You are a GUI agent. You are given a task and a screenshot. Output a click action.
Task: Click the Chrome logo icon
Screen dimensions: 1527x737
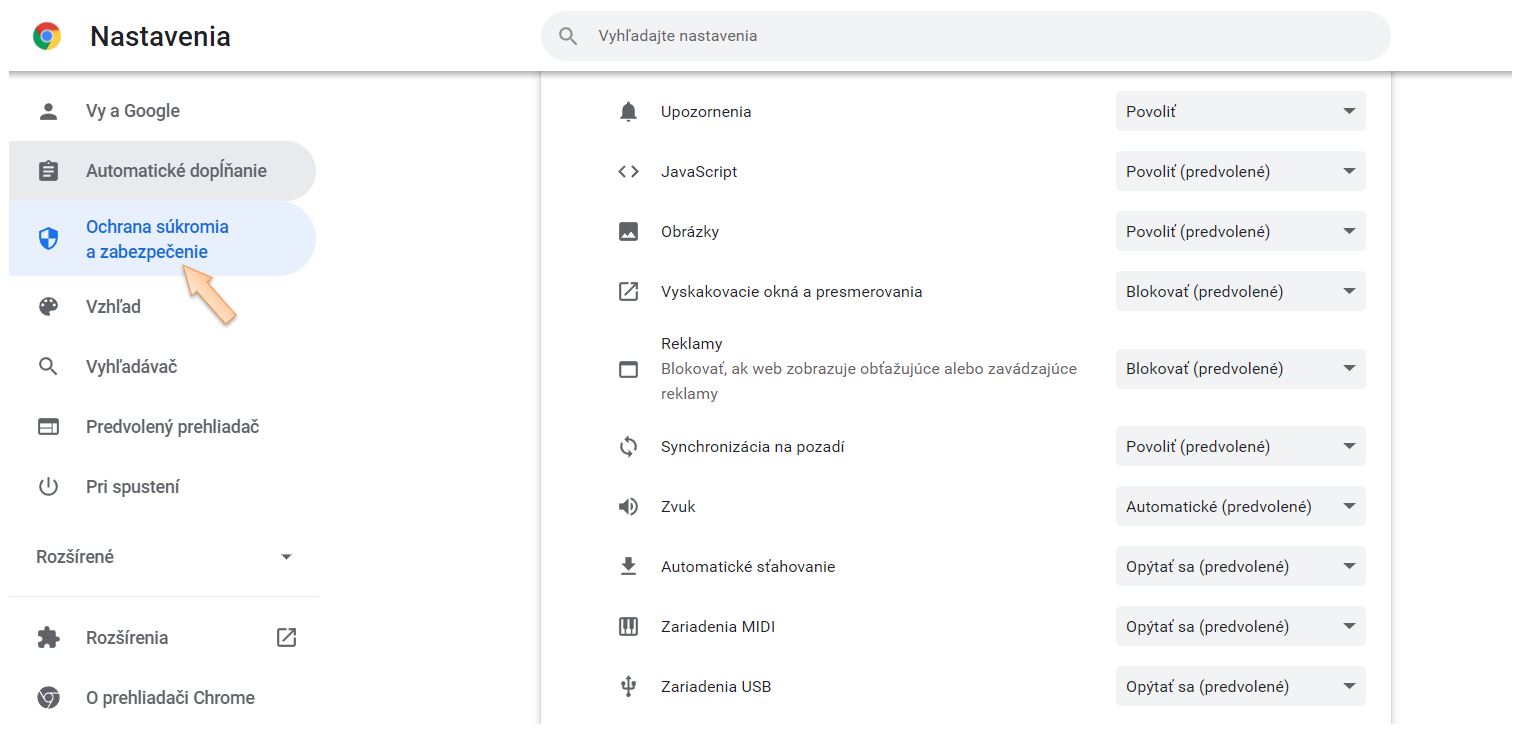(x=47, y=37)
